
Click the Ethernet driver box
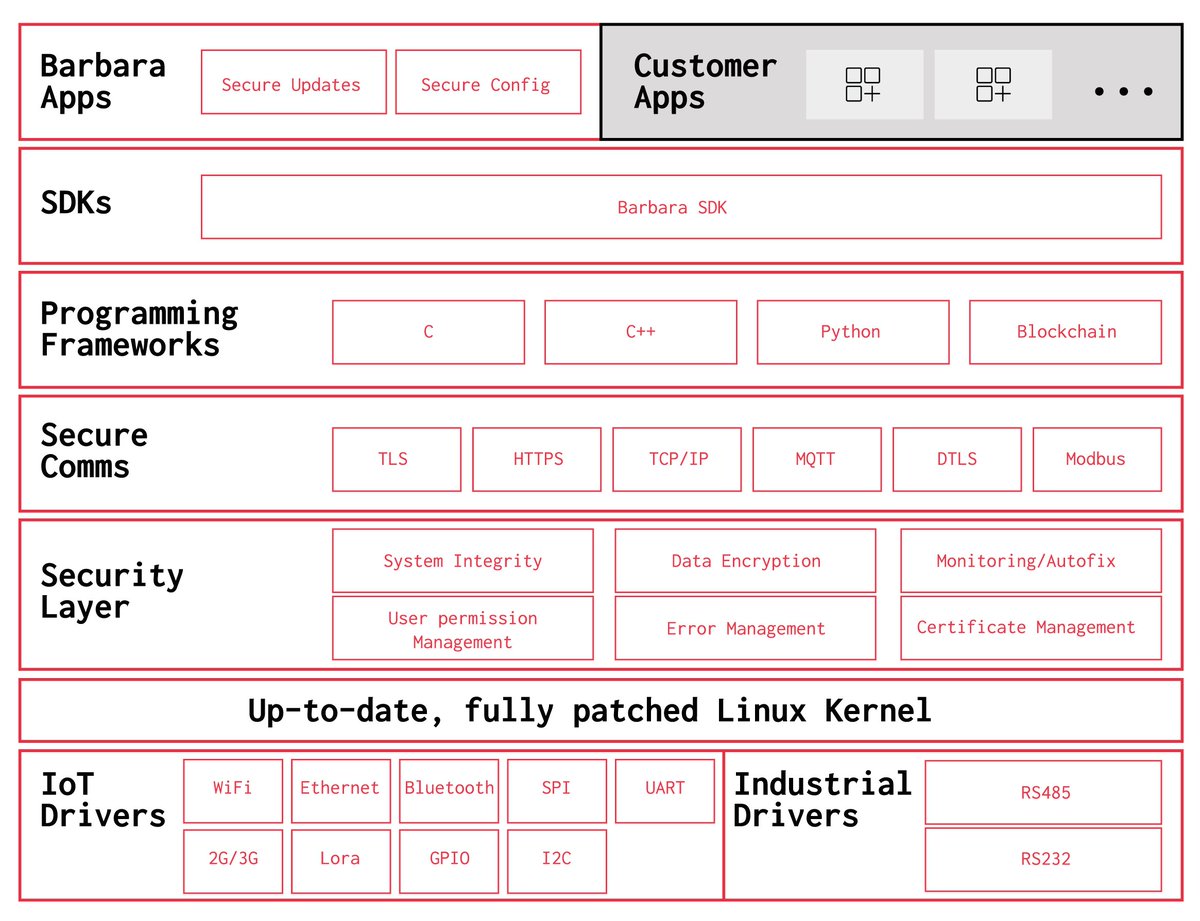tap(340, 791)
